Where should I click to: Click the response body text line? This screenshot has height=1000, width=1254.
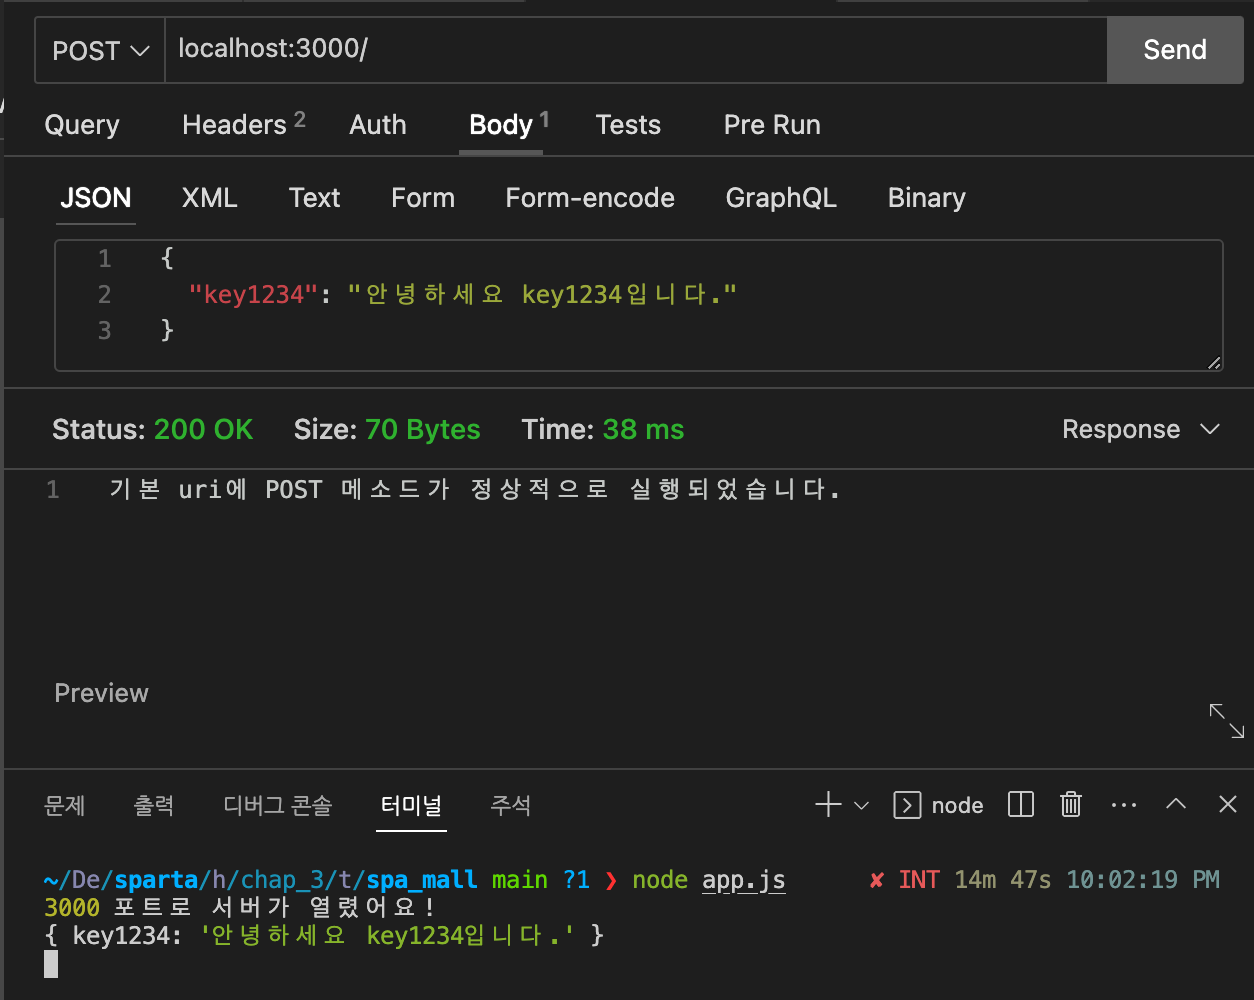click(475, 490)
